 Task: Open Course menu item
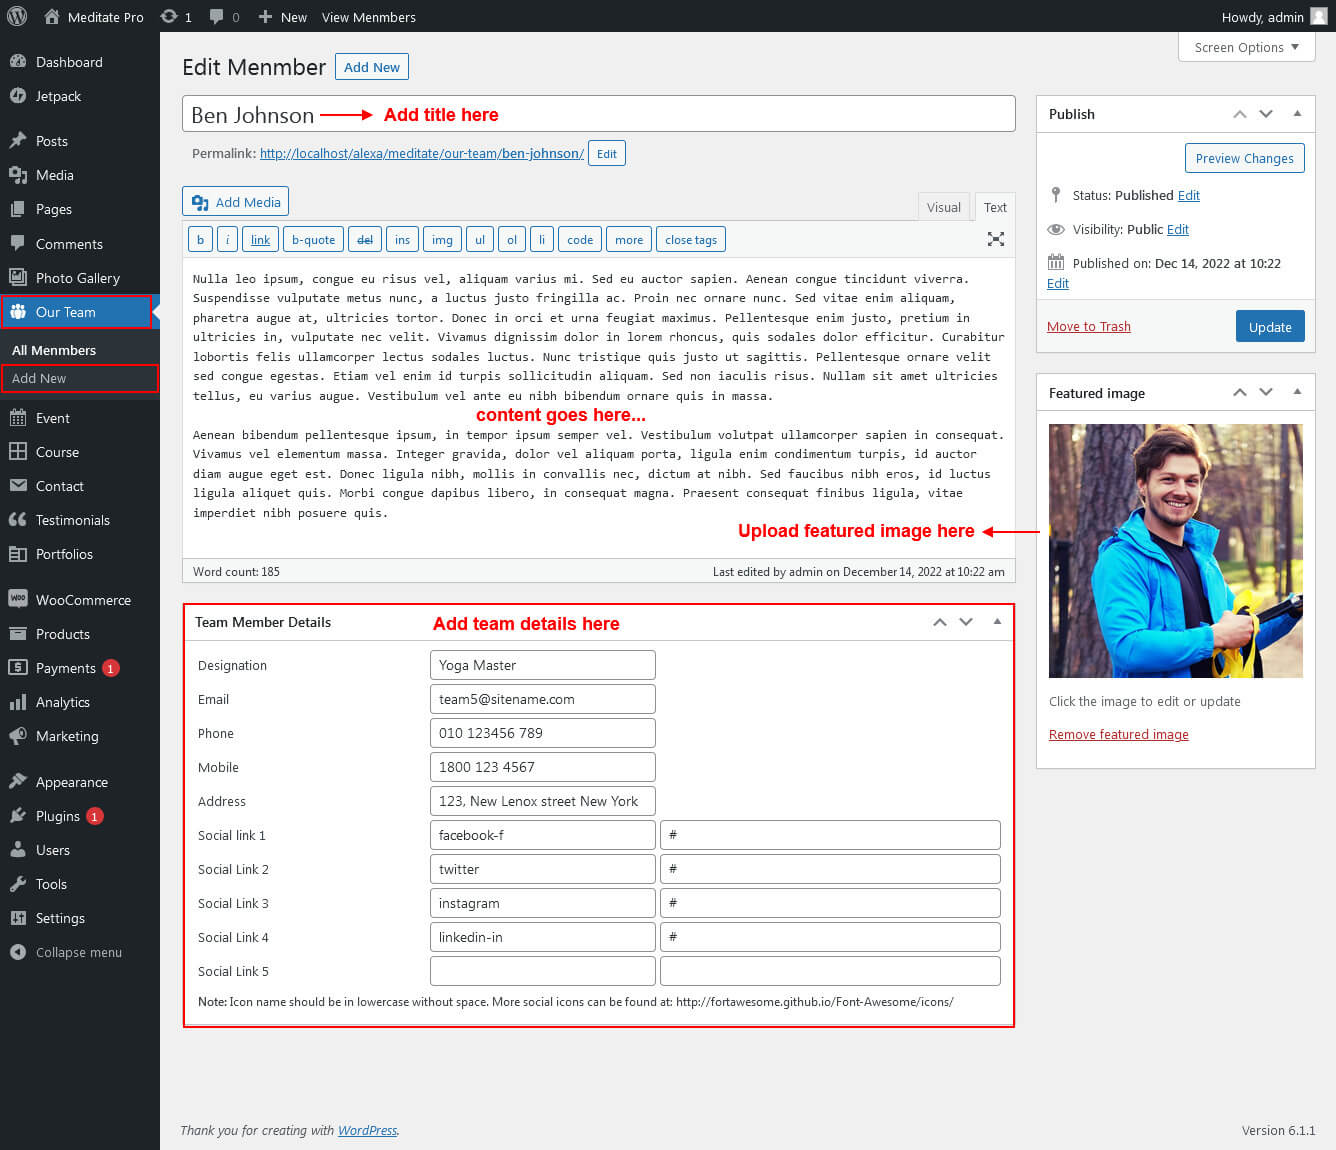point(80,452)
